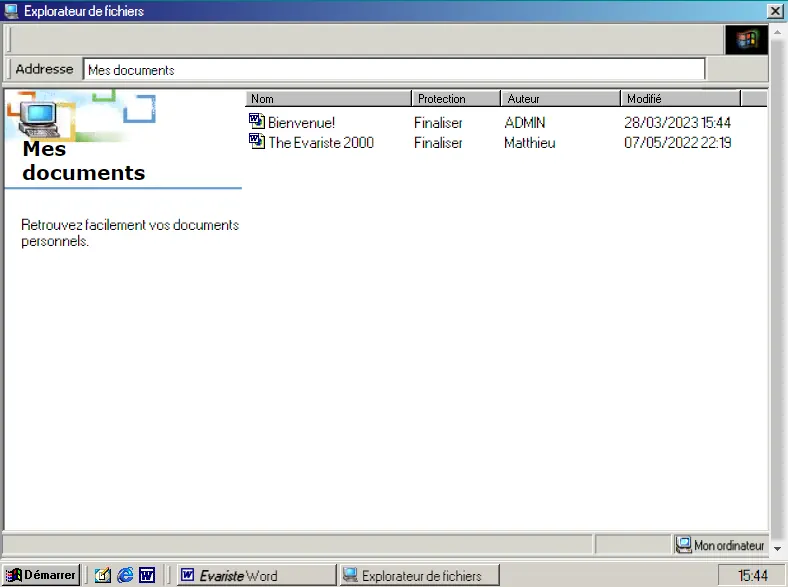Click Finaliser in the Bienvenue! row
The height and width of the screenshot is (587, 788).
coord(438,123)
